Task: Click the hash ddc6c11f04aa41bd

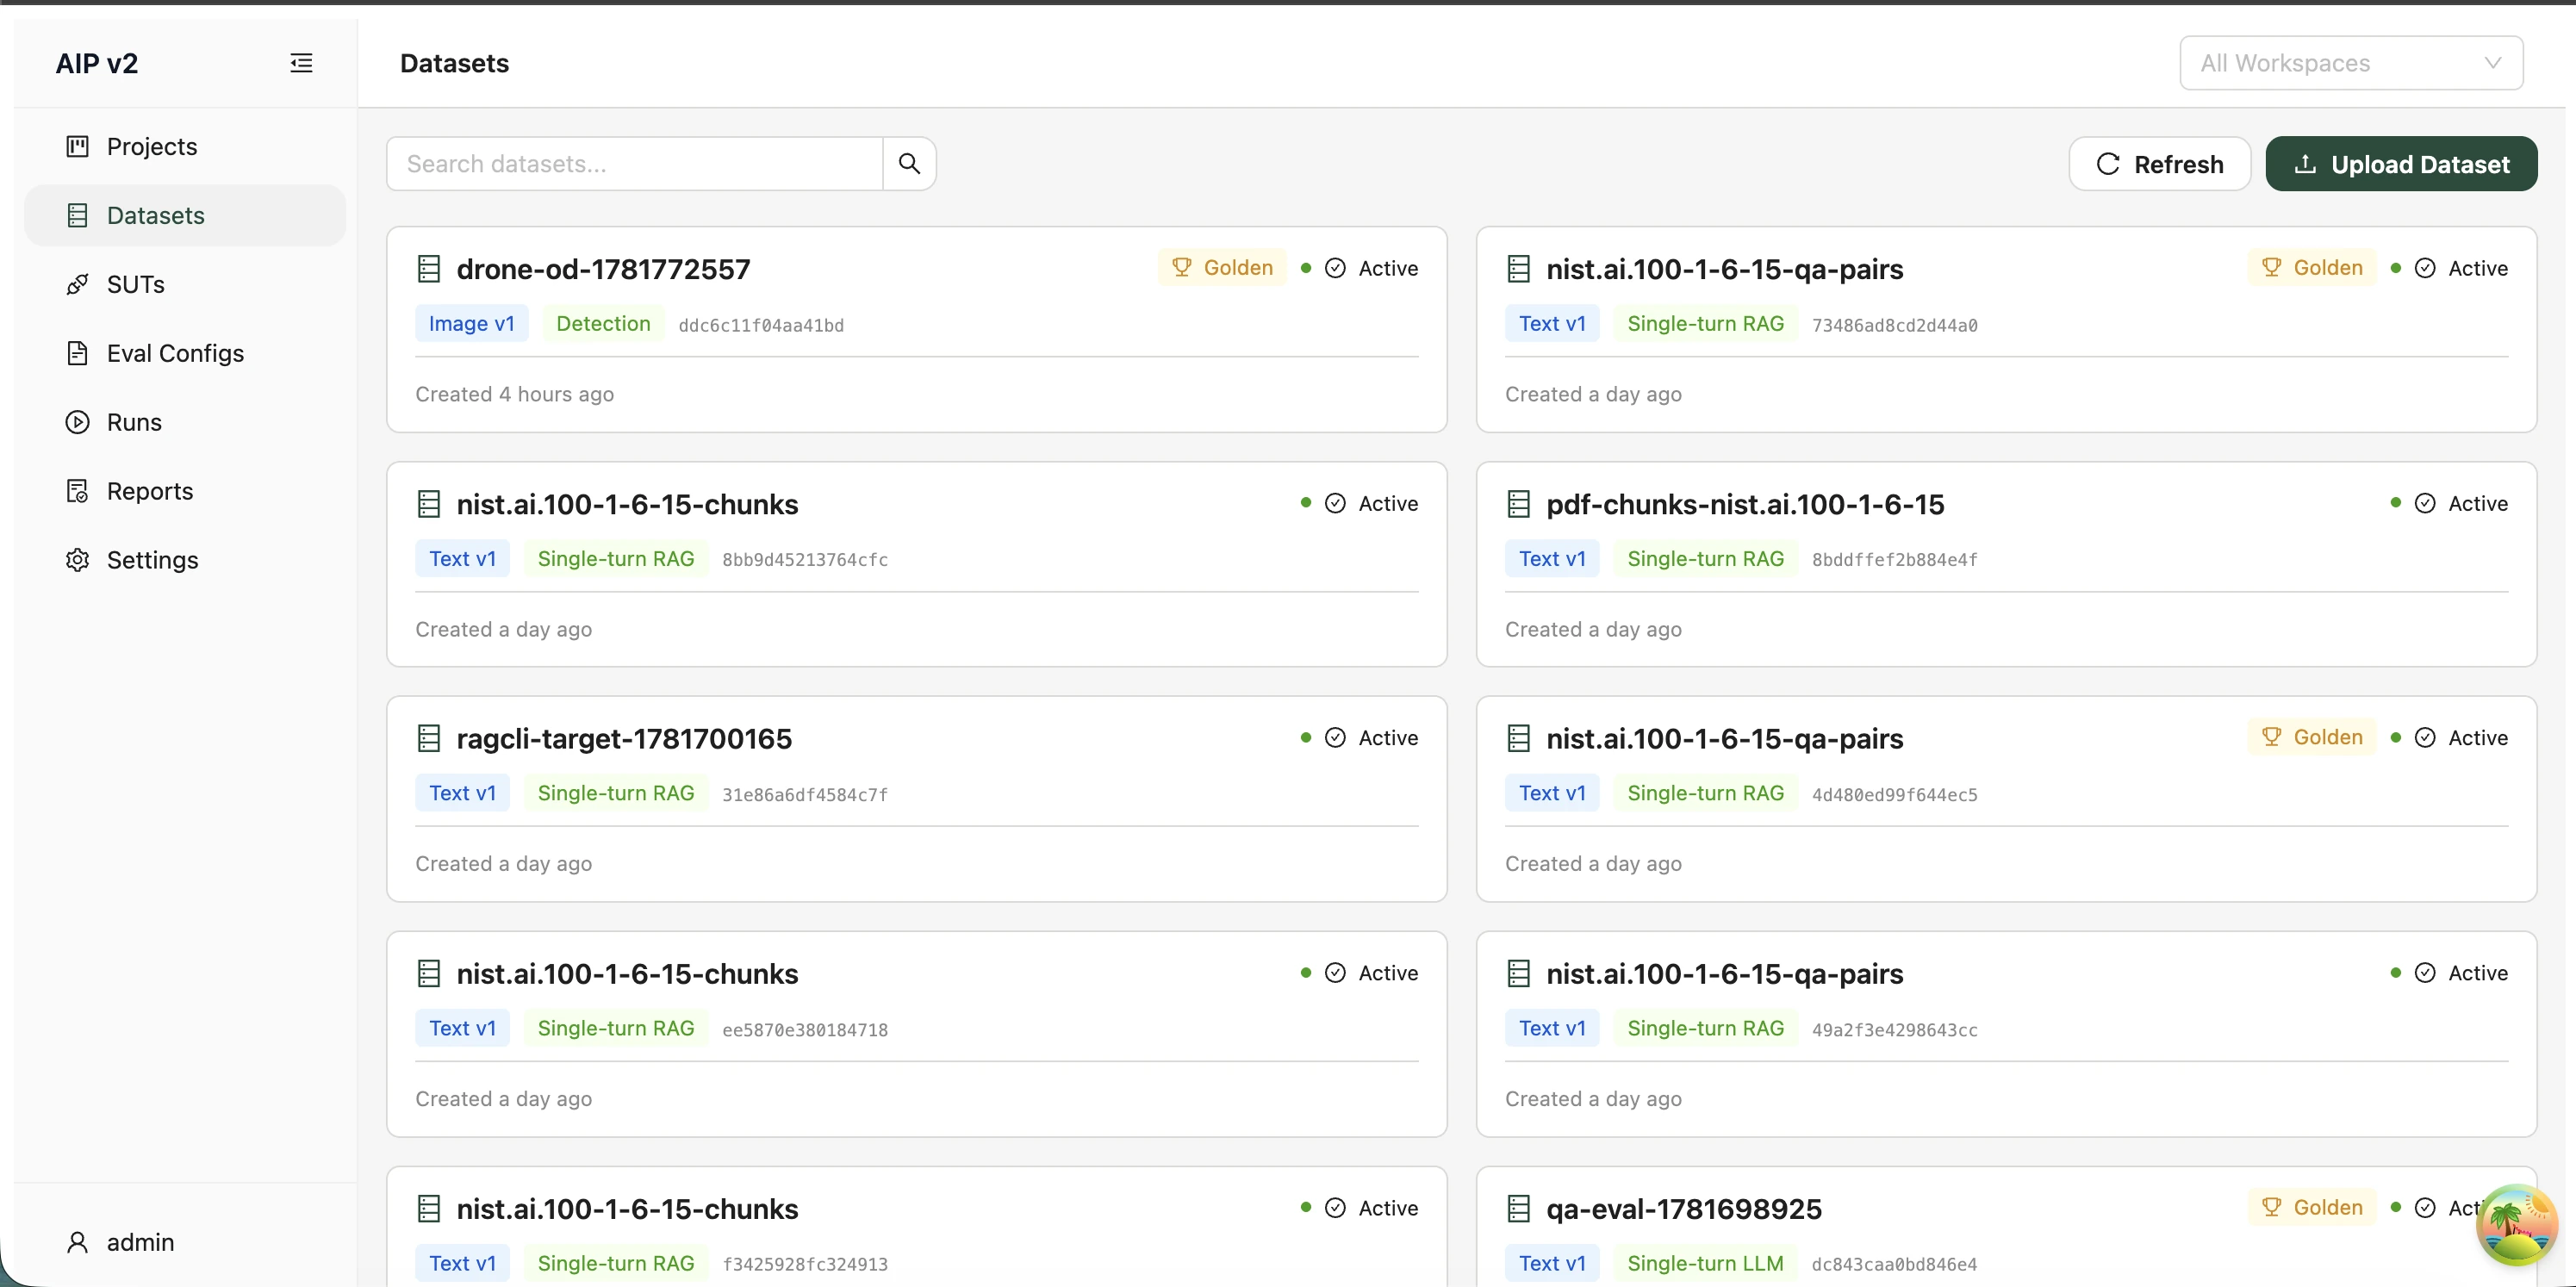Action: click(761, 325)
